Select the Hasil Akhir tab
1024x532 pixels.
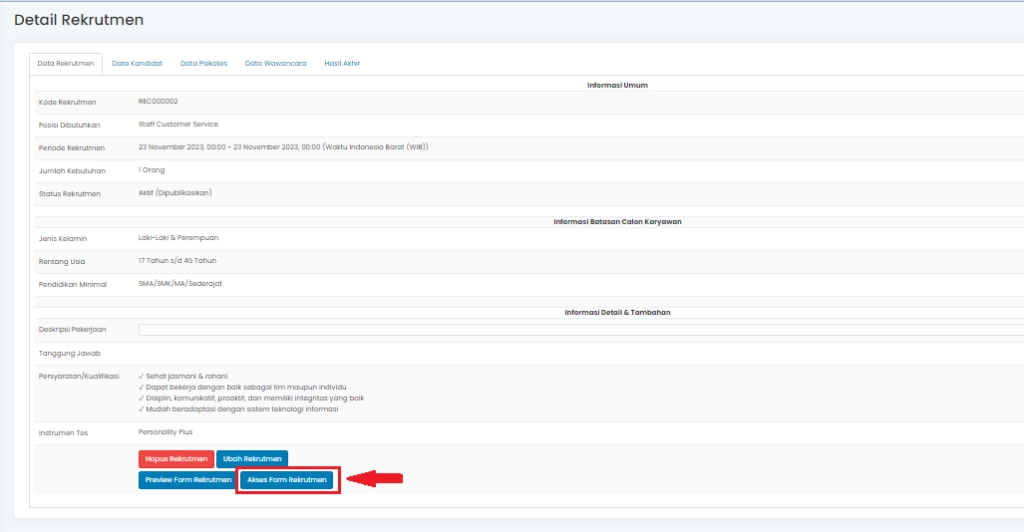point(342,63)
